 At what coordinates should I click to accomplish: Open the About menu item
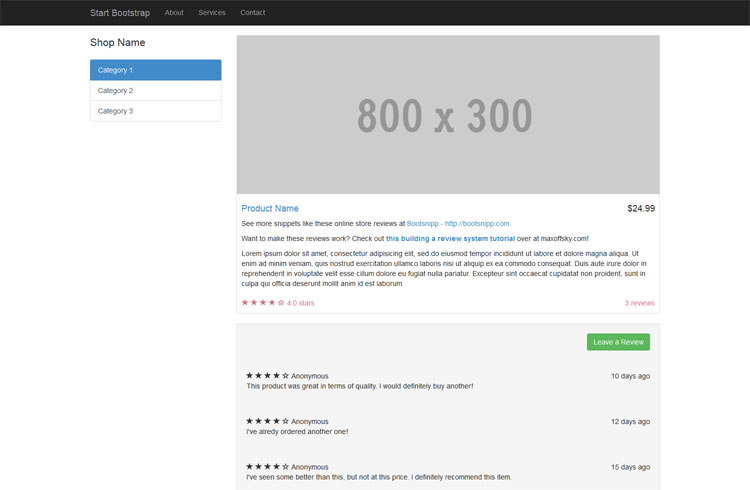point(174,12)
